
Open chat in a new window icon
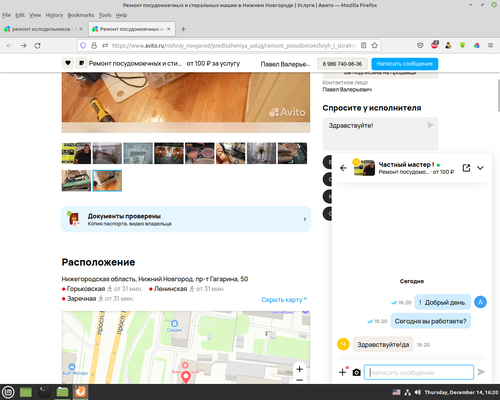[466, 168]
